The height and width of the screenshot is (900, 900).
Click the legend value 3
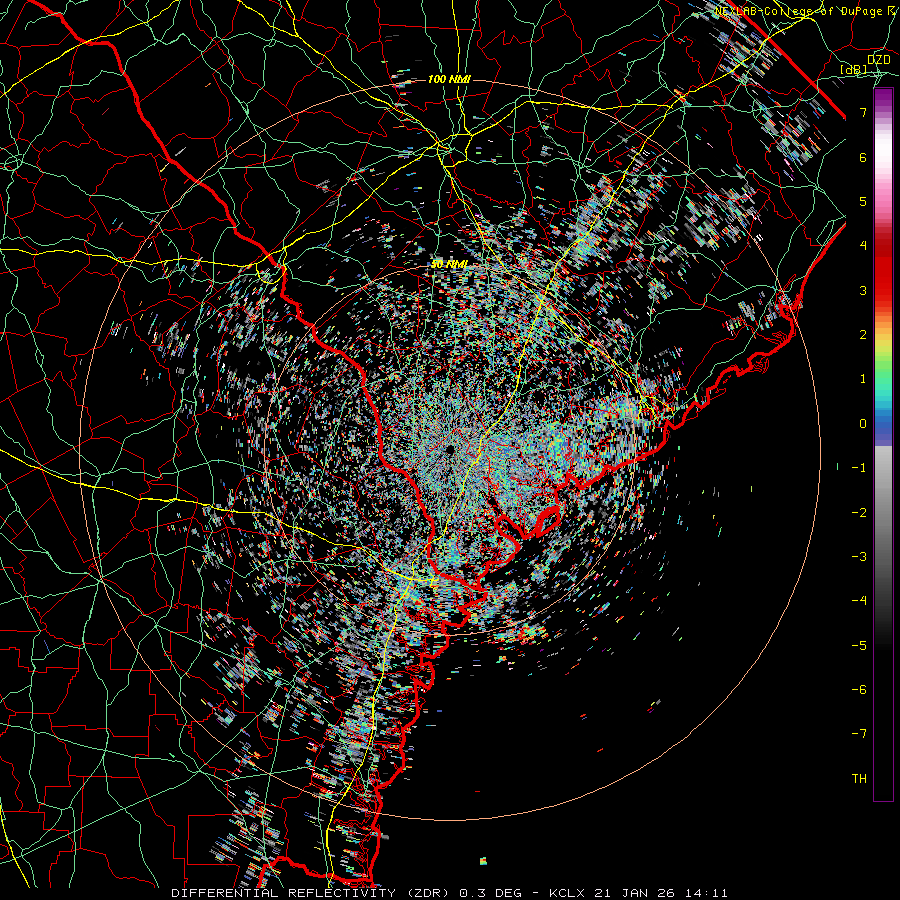(x=863, y=290)
